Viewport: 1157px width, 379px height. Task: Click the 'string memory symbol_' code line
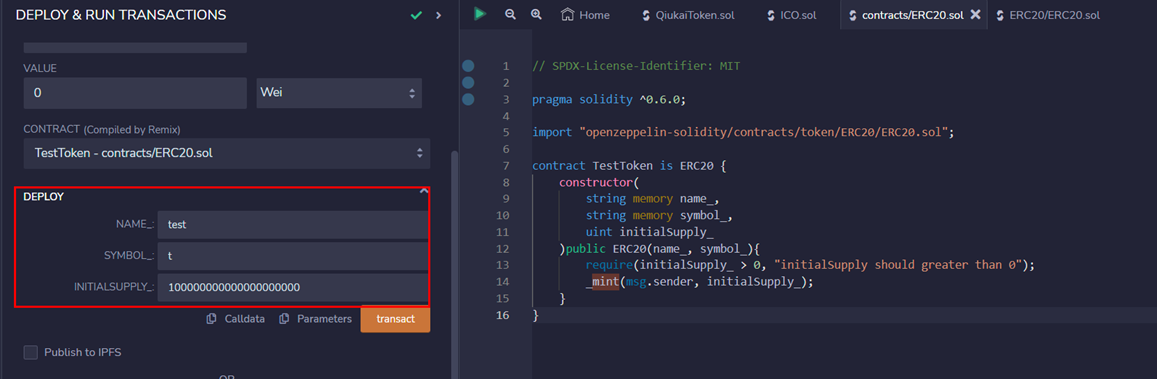(x=660, y=215)
